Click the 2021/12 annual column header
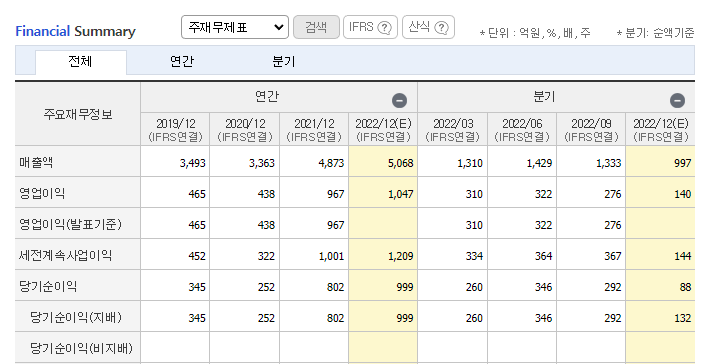Viewport: 705px width, 364px height. (314, 129)
